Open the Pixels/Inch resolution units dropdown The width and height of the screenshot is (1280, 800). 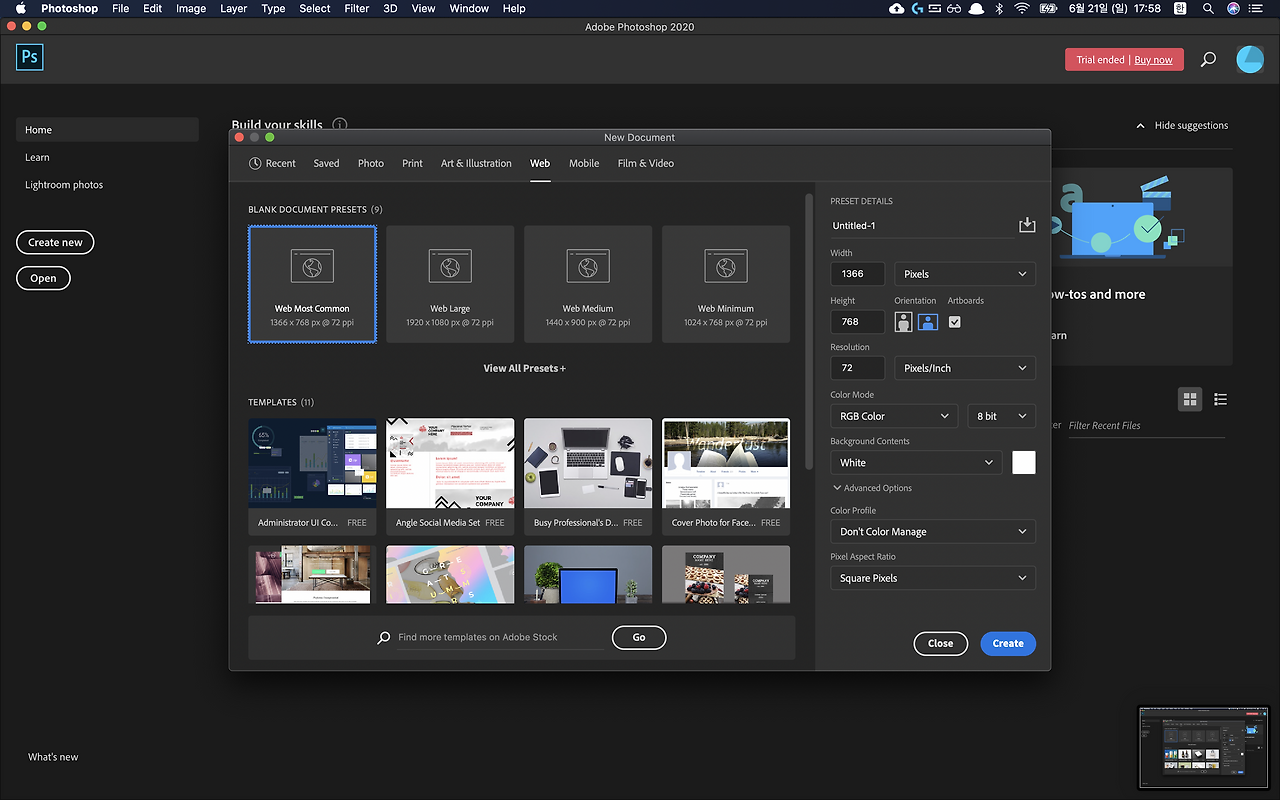point(965,368)
